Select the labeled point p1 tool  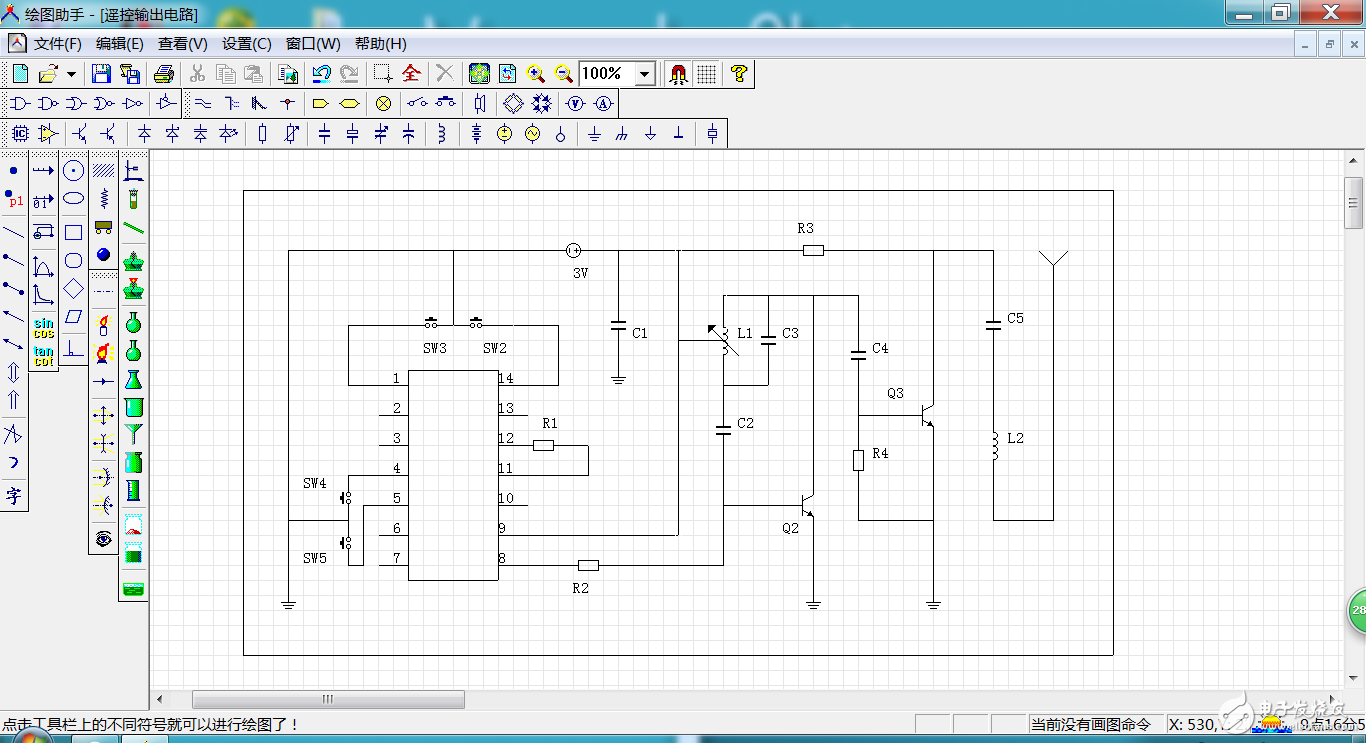[14, 200]
